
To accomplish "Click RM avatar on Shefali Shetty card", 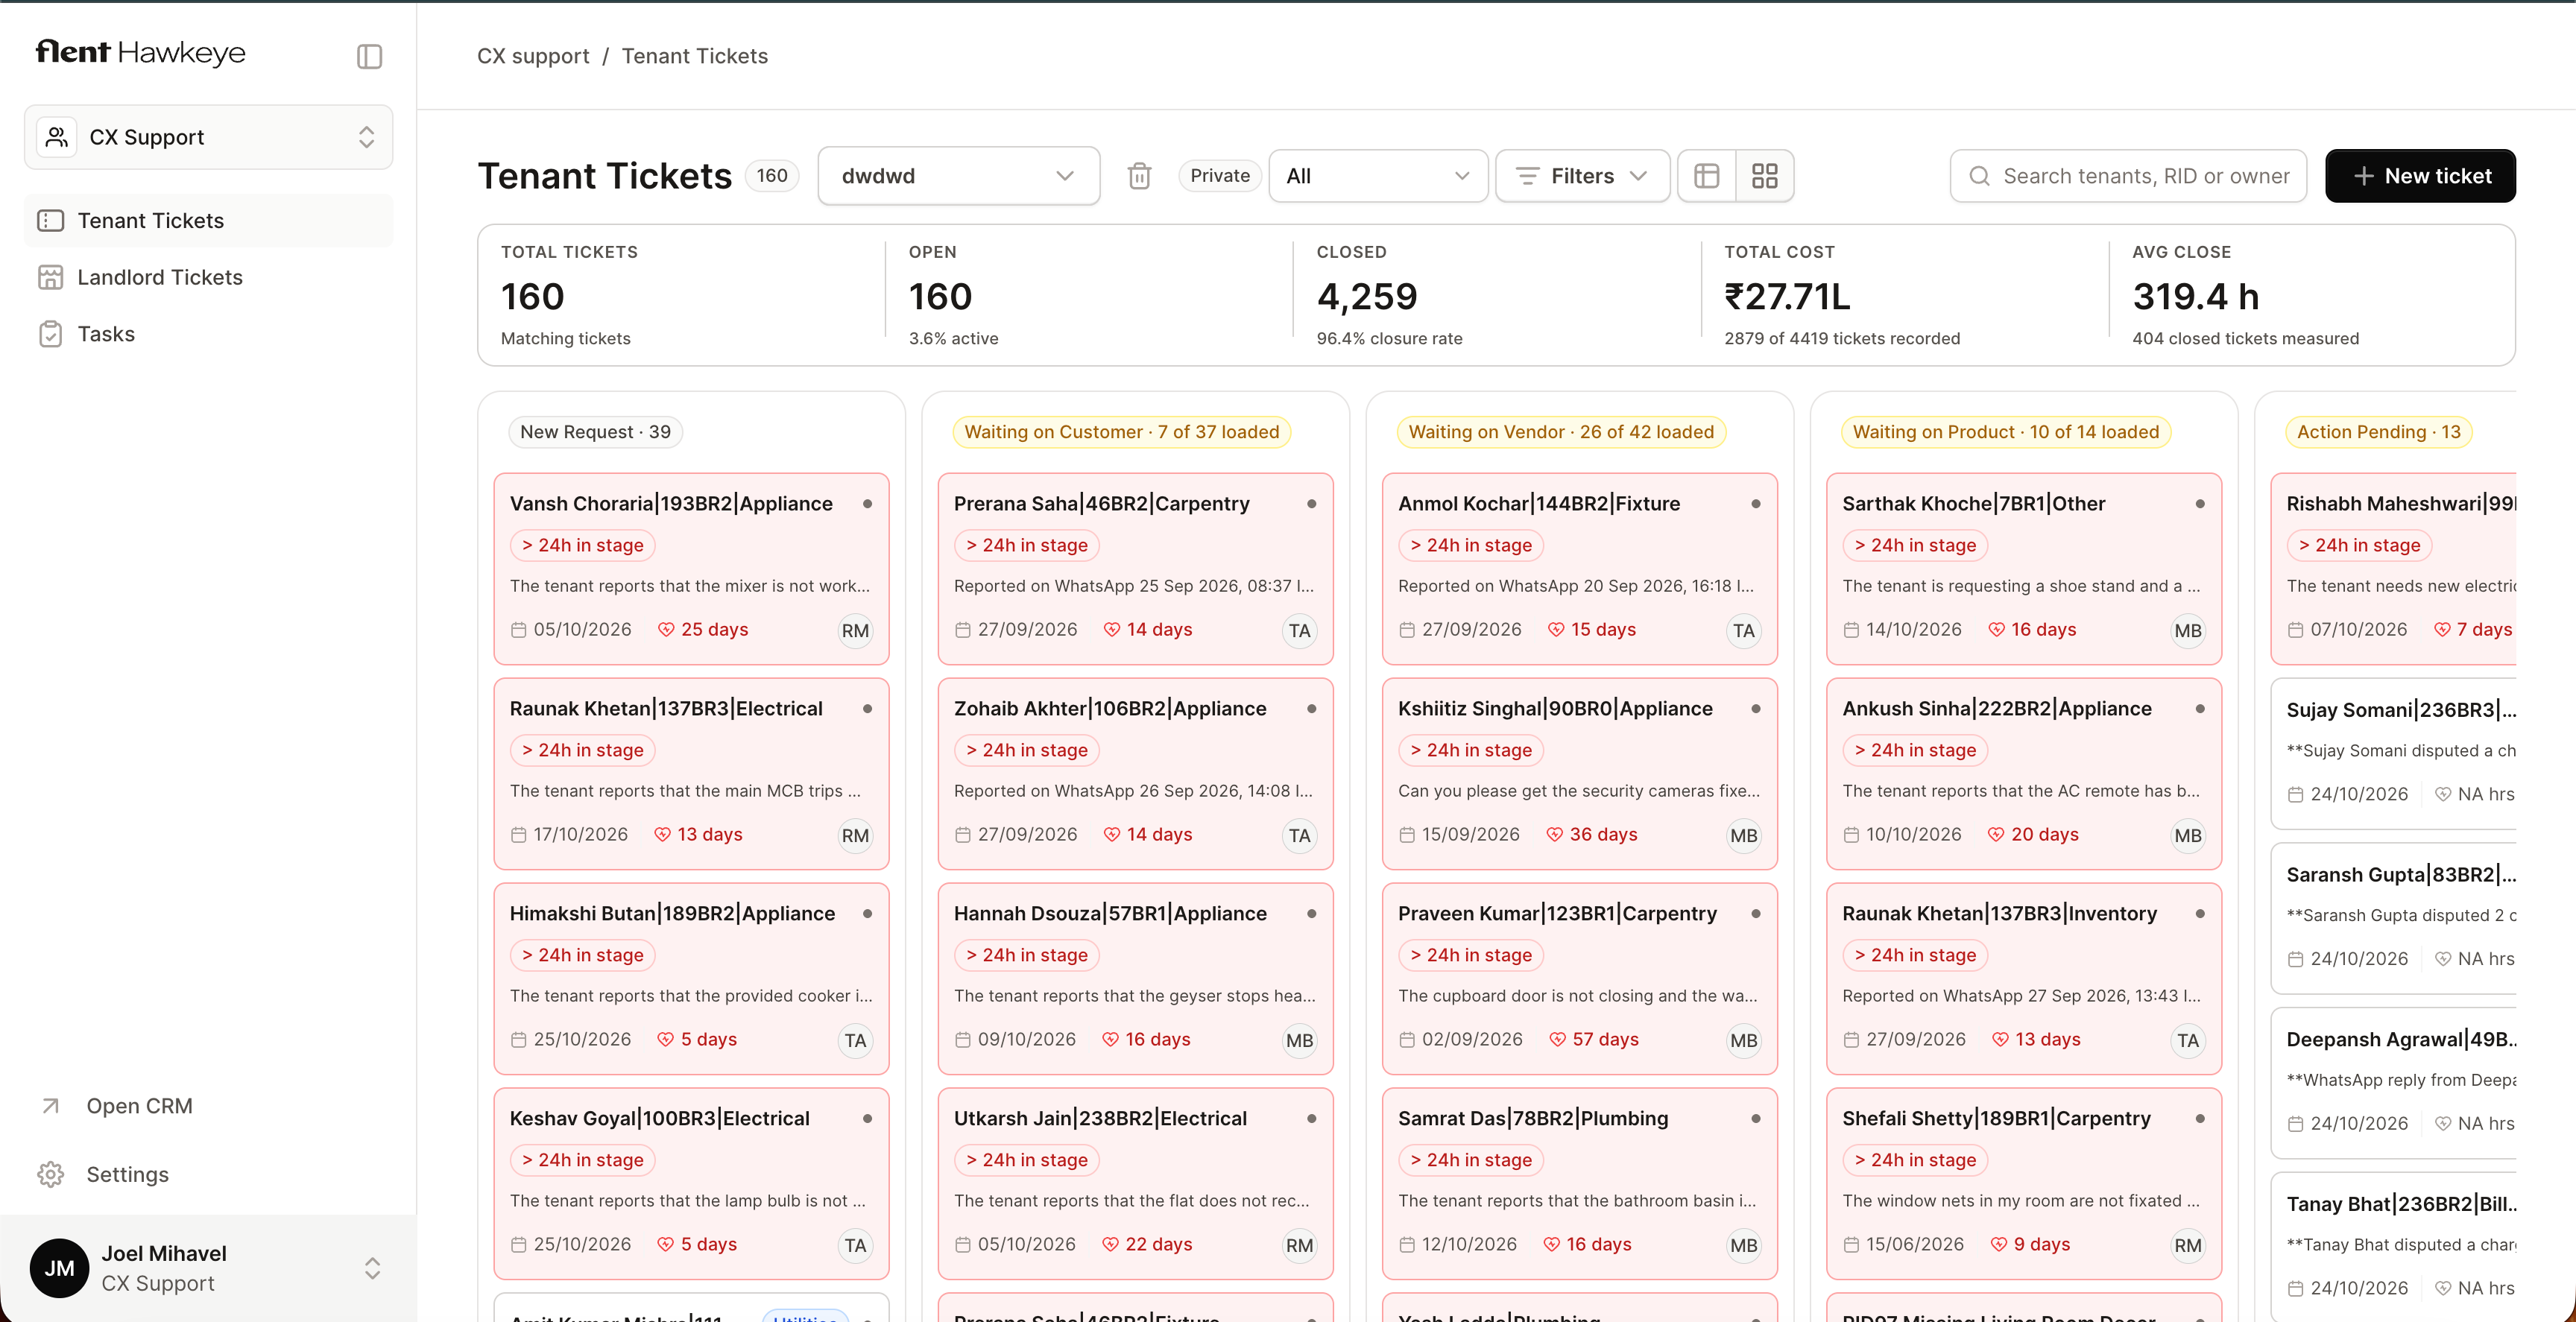I will pyautogui.click(x=2187, y=1246).
